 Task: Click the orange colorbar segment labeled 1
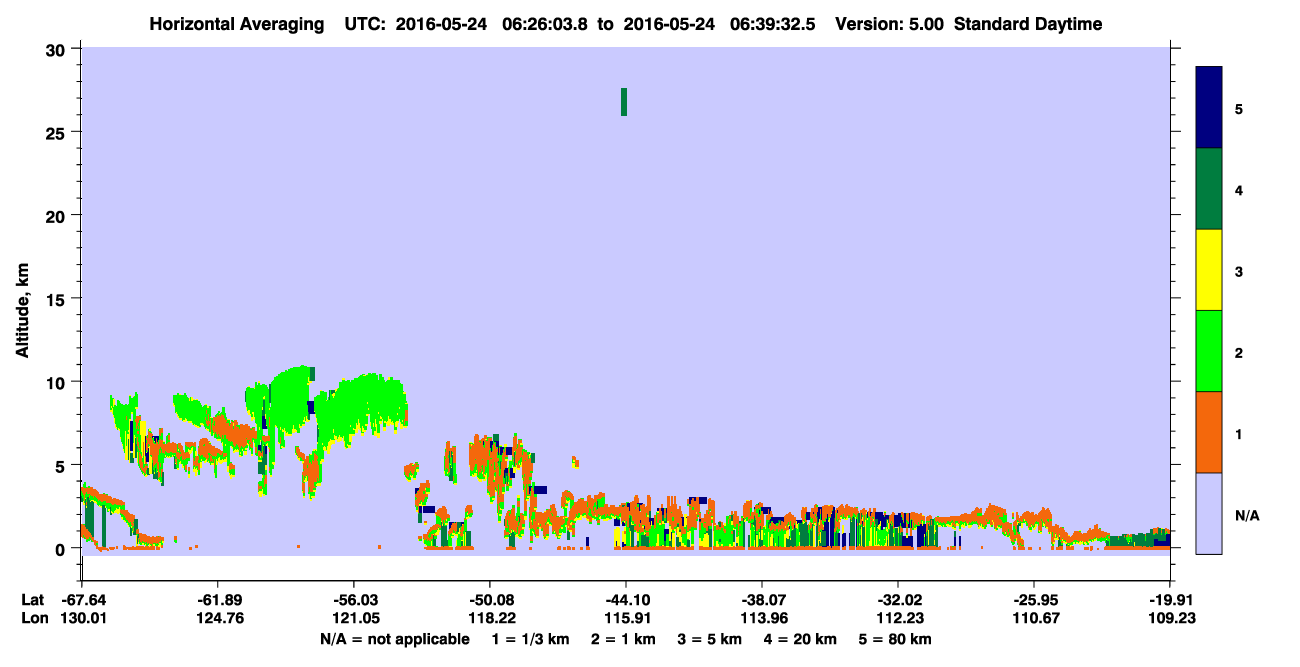[1209, 432]
